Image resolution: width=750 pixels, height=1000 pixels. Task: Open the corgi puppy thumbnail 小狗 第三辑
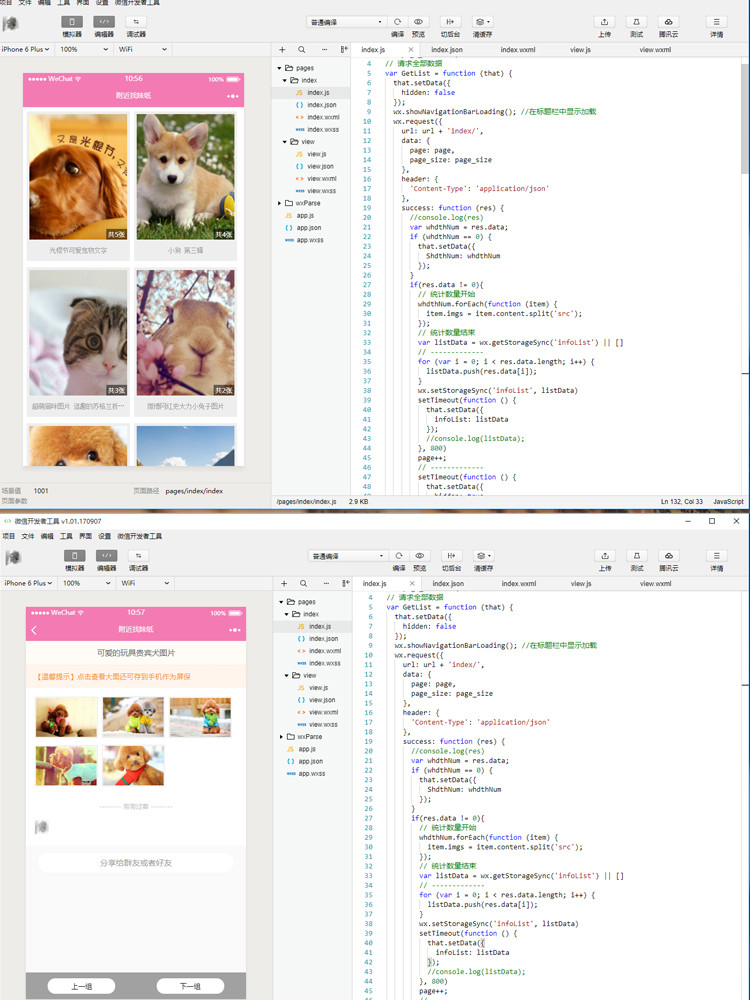click(x=185, y=177)
